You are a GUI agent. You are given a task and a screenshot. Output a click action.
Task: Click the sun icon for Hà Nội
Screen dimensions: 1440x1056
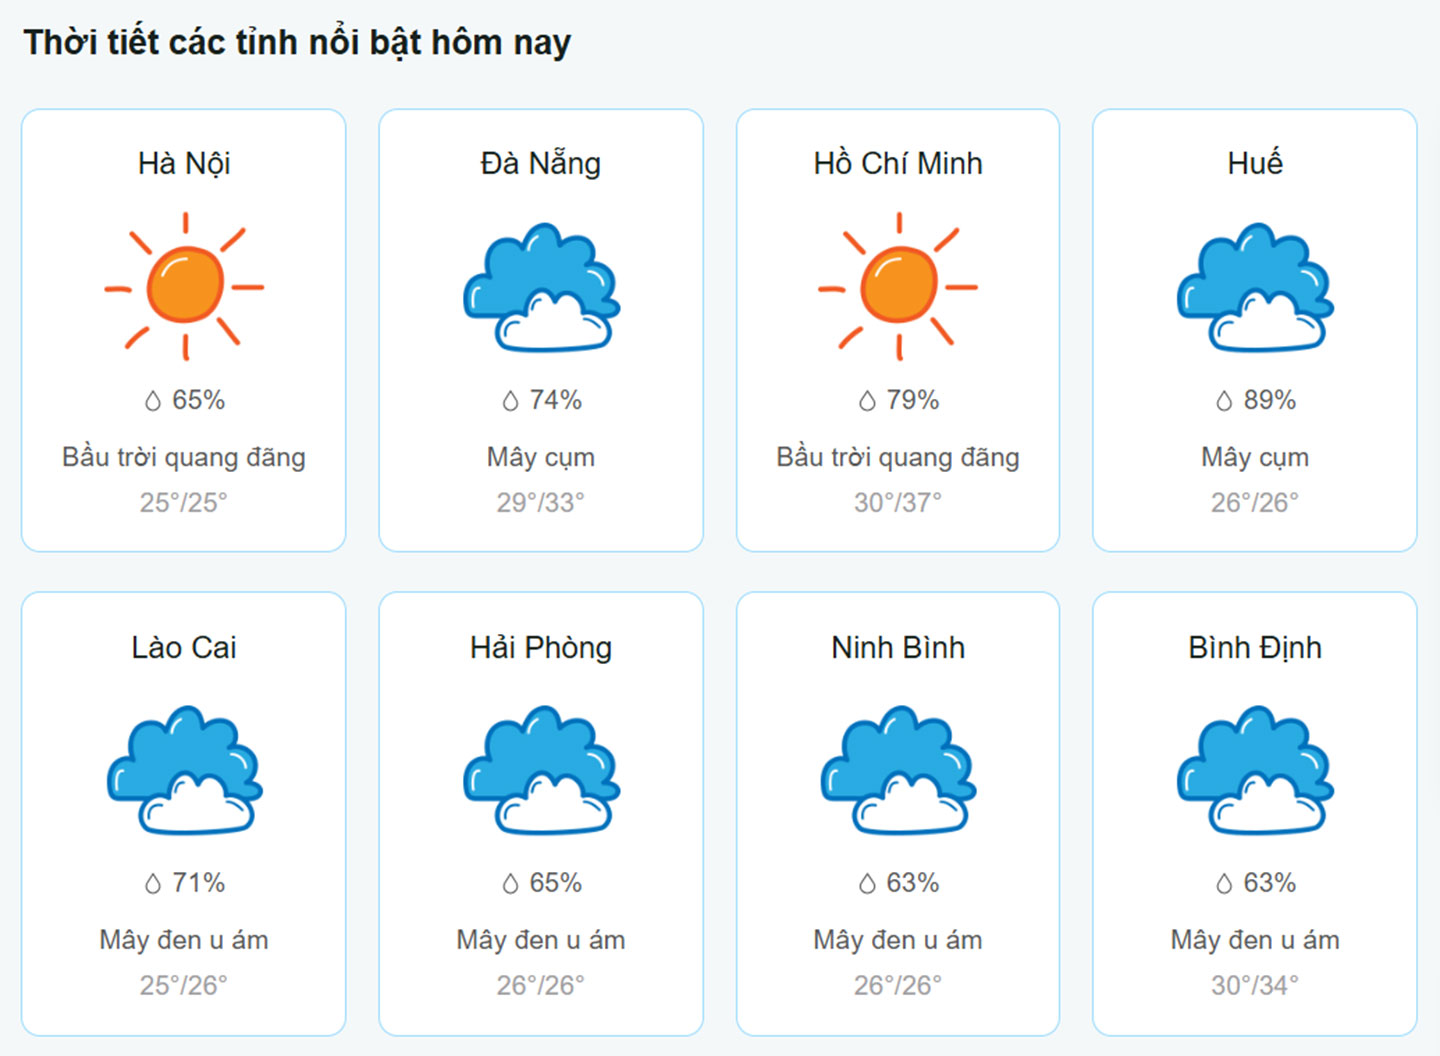(185, 286)
